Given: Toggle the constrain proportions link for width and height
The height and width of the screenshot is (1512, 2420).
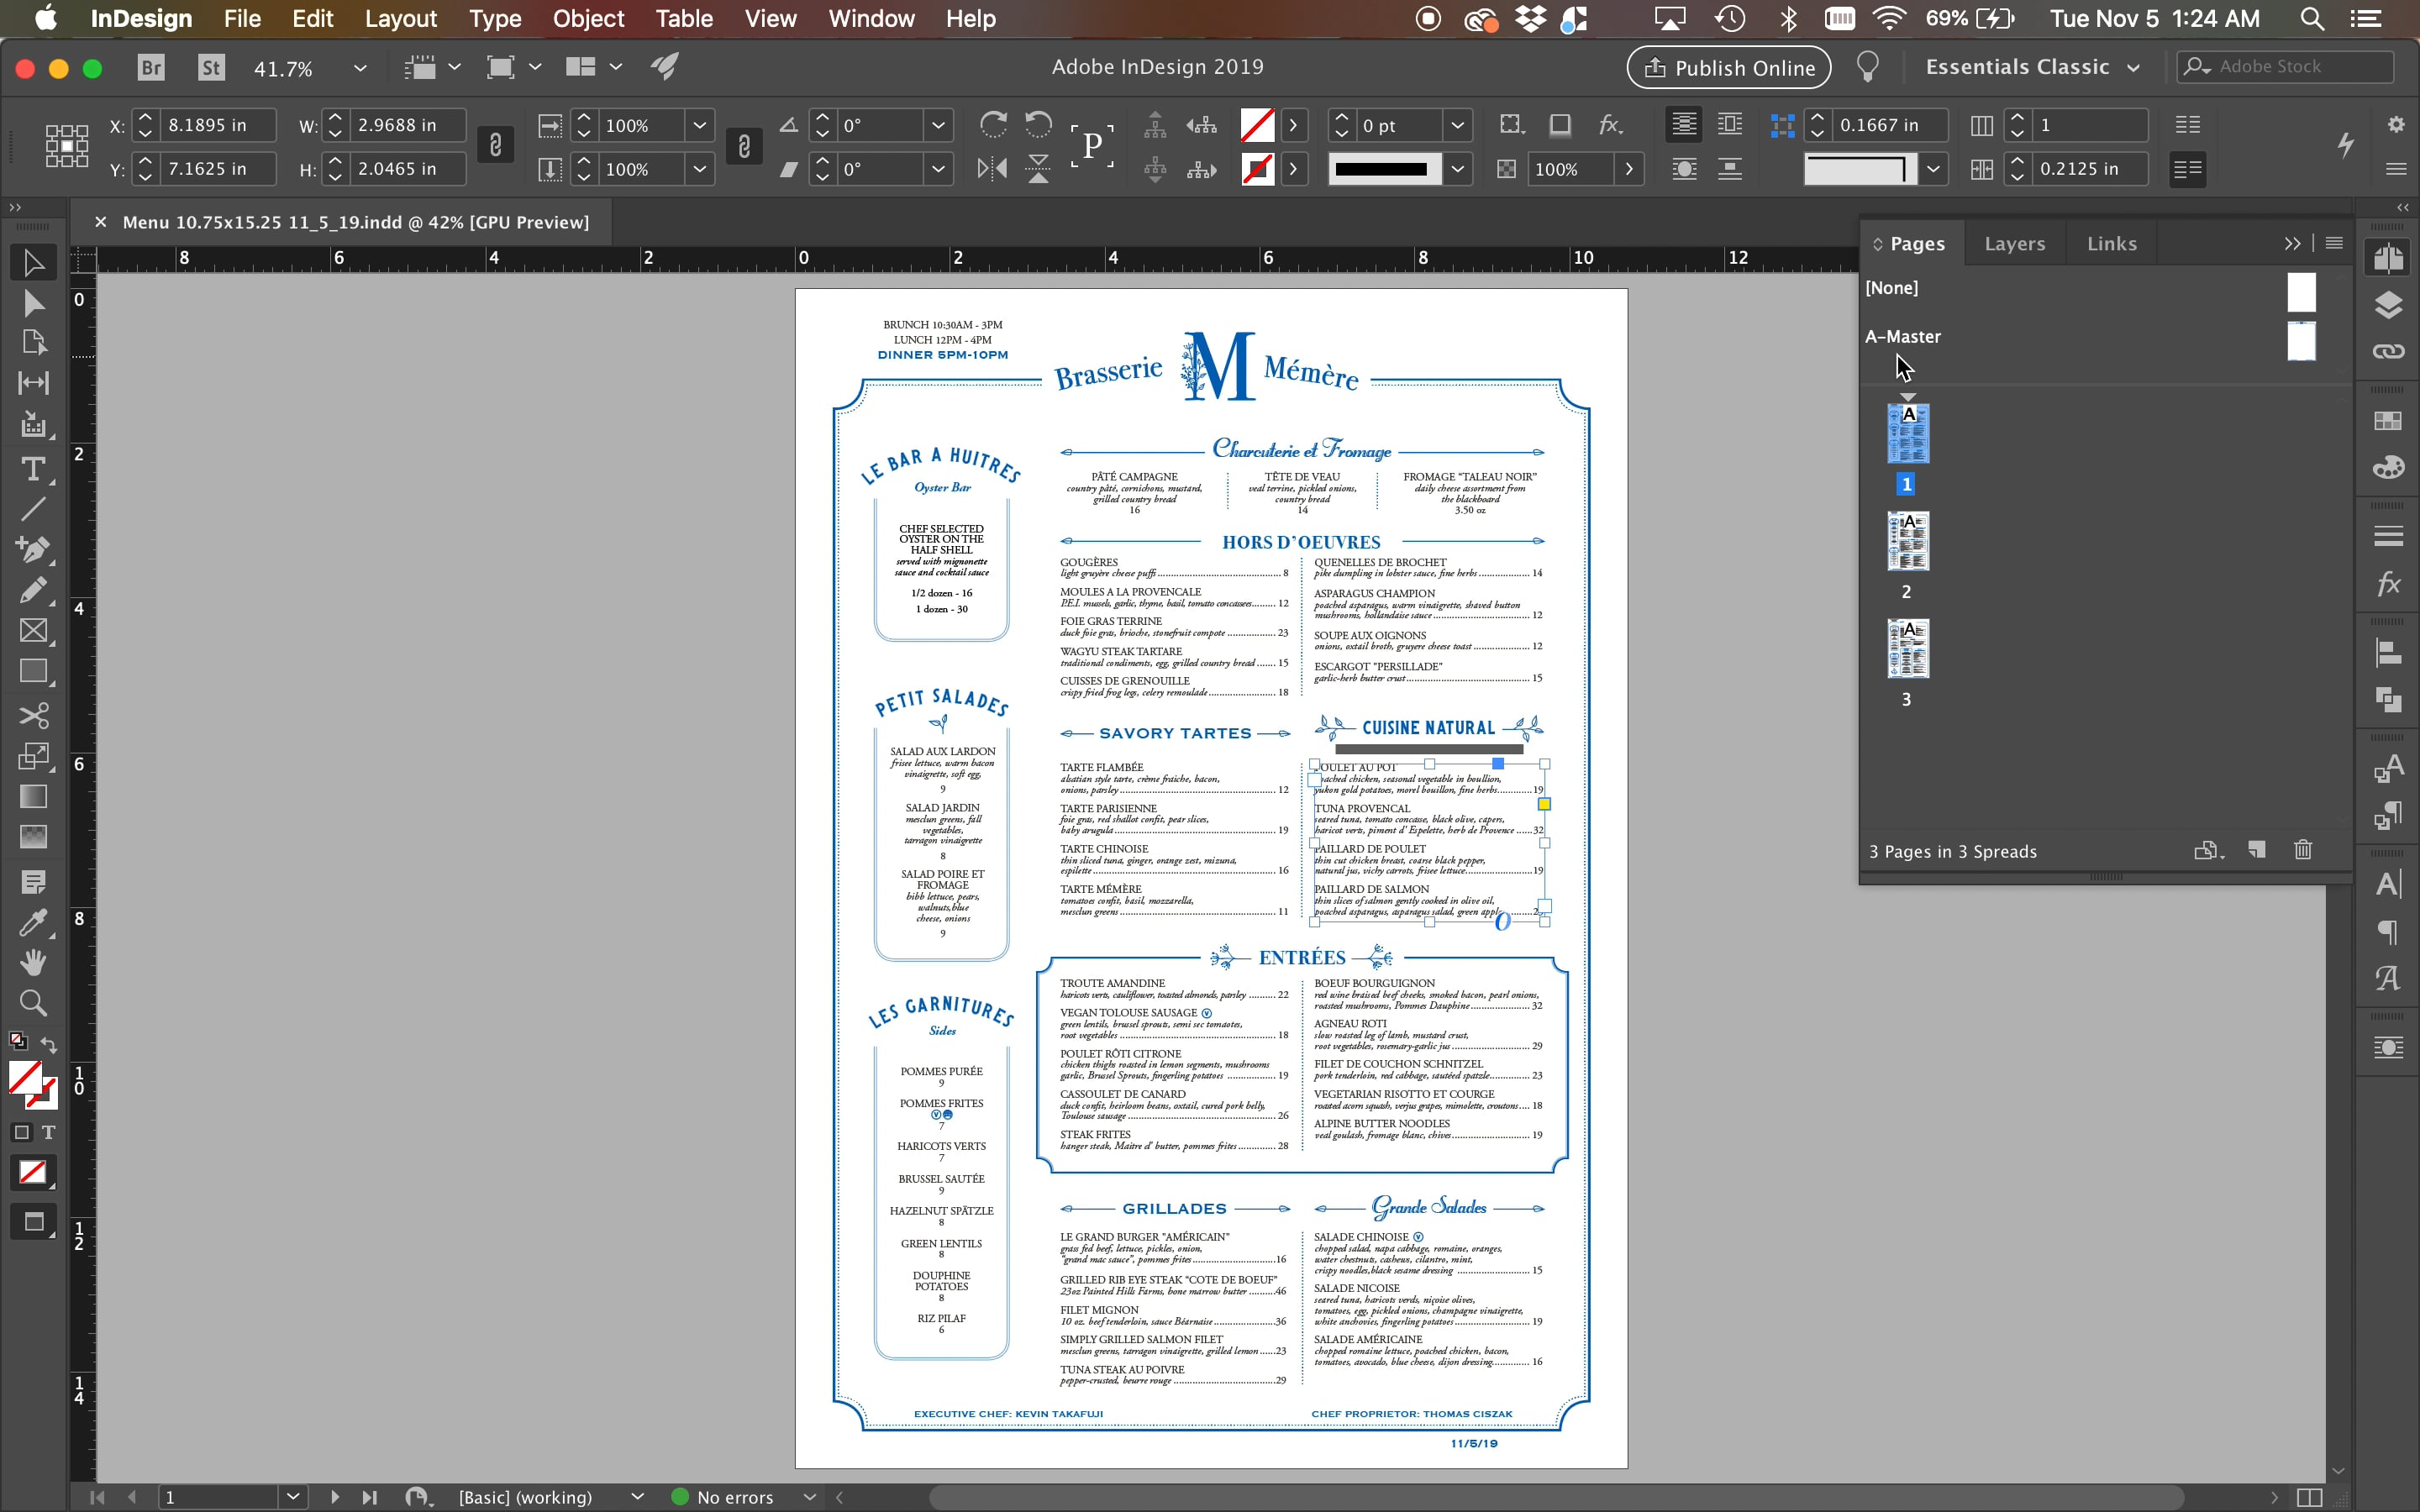Looking at the screenshot, I should tap(495, 145).
